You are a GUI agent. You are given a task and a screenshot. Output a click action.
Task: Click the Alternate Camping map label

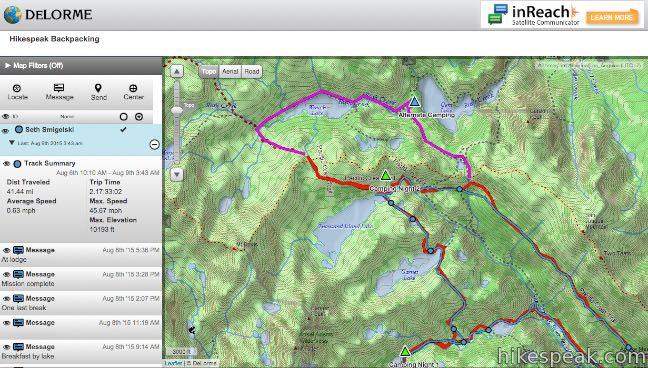pos(426,115)
